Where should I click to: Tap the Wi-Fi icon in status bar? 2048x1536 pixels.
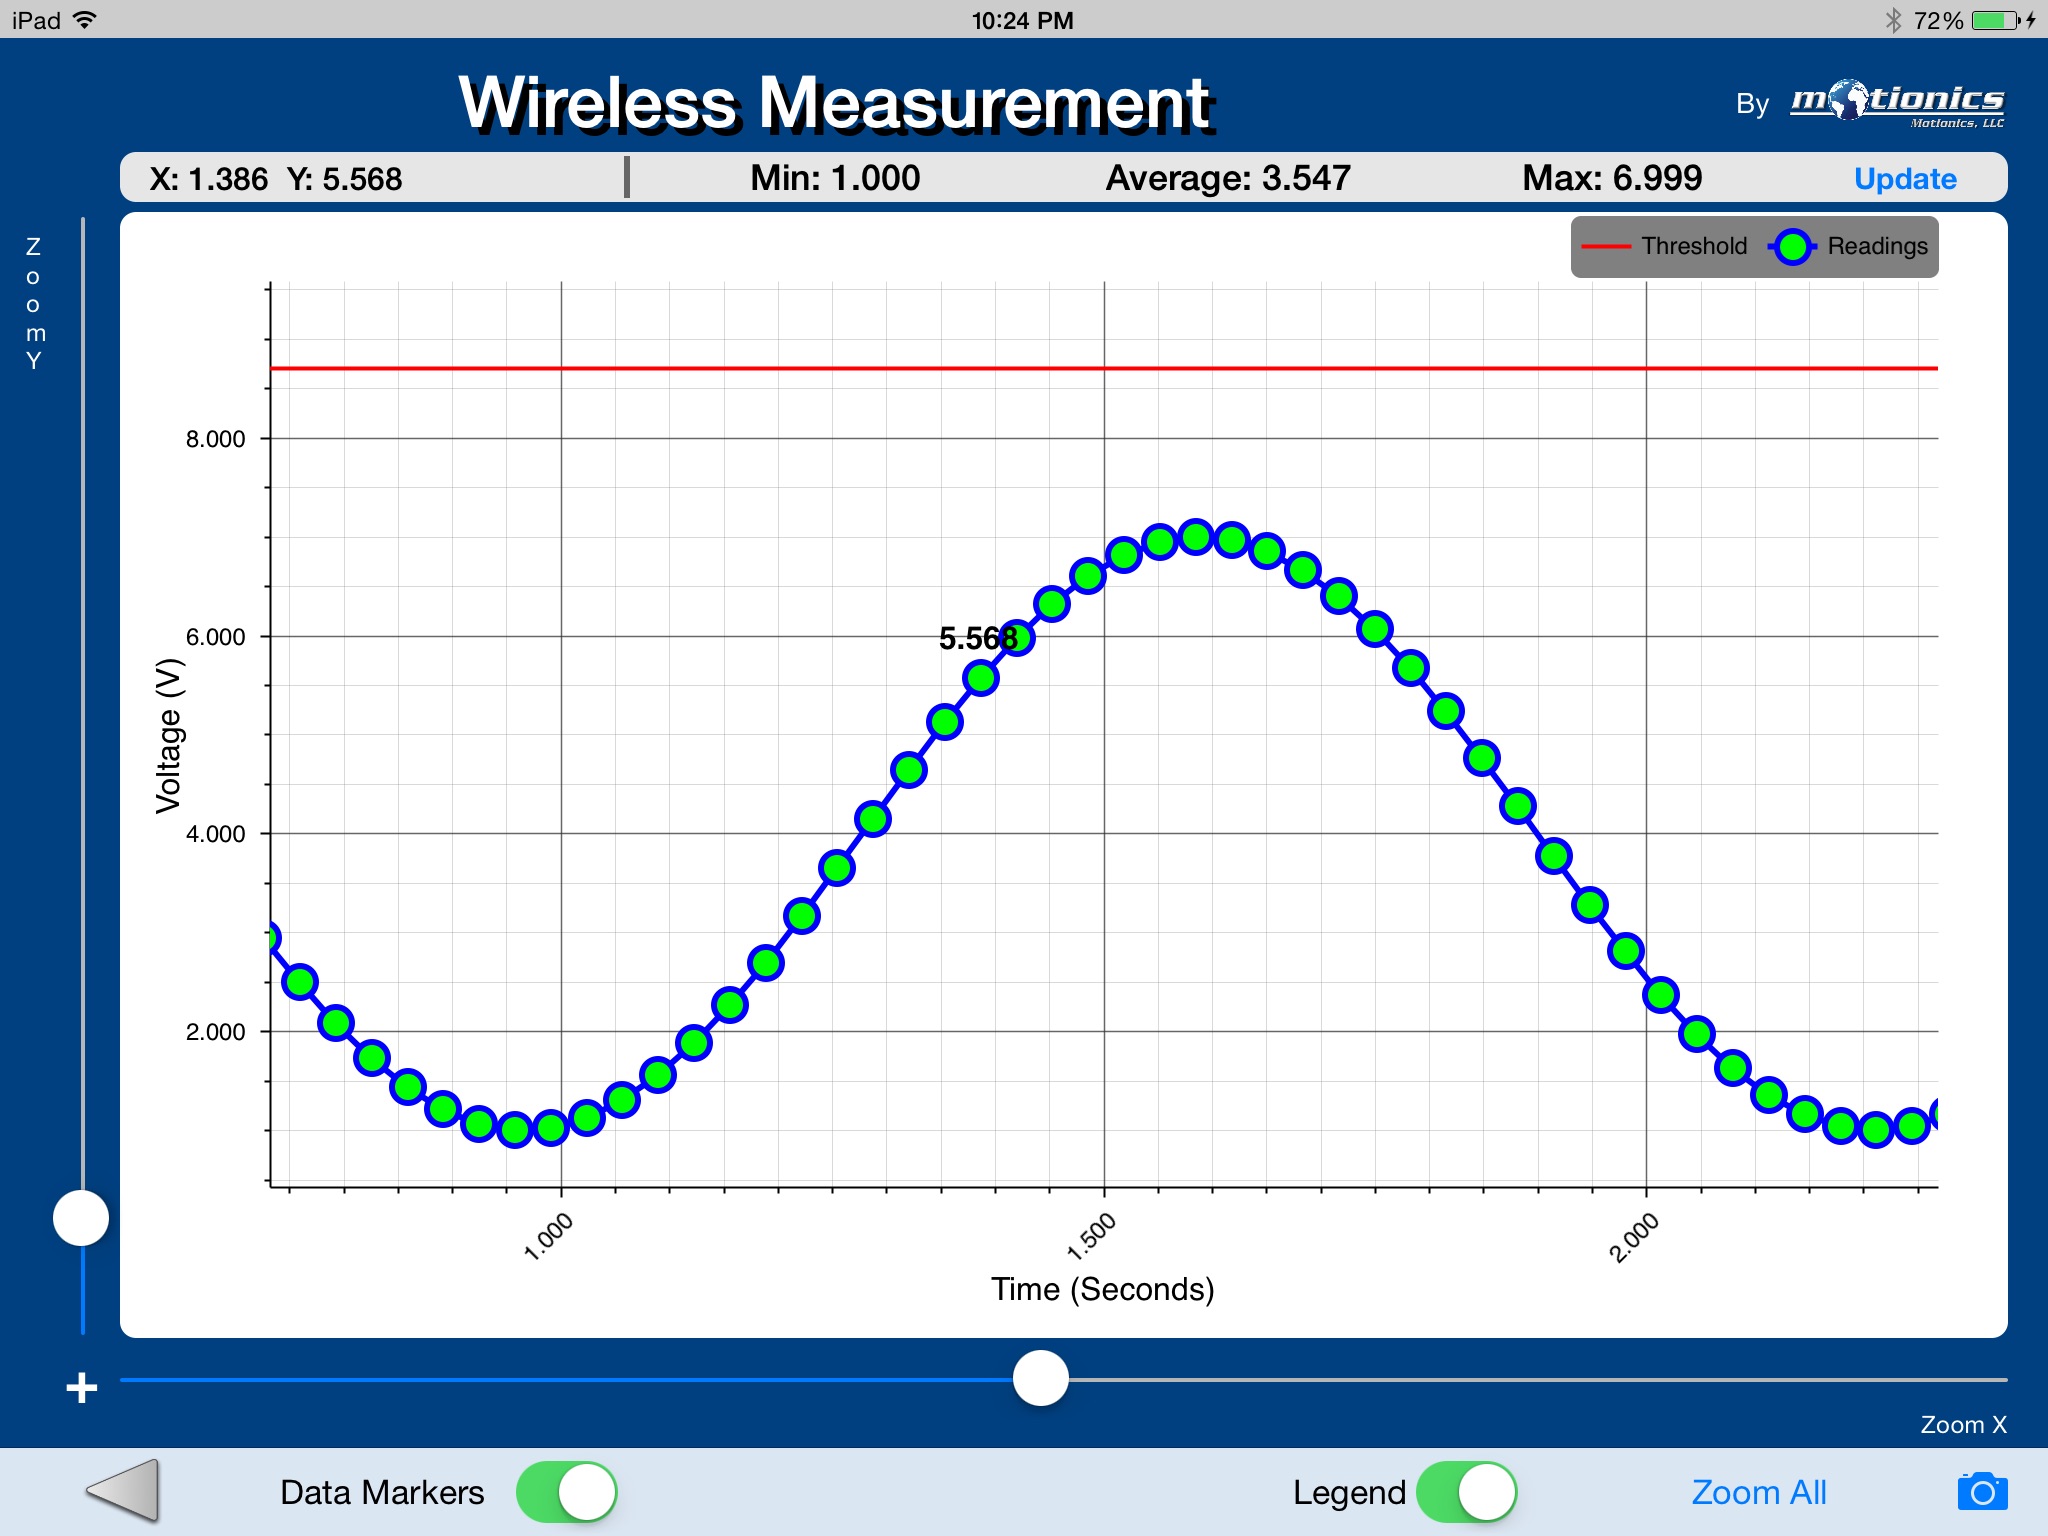[x=86, y=20]
